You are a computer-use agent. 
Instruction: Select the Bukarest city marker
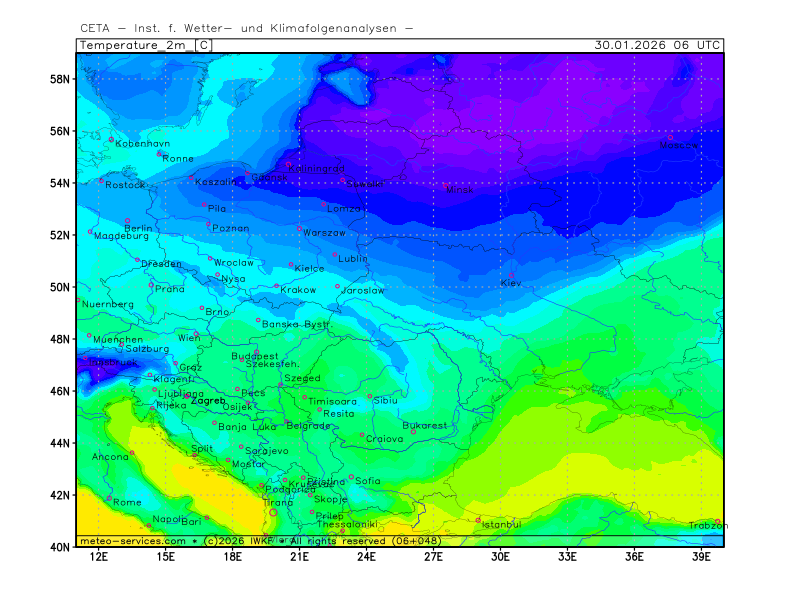[413, 431]
